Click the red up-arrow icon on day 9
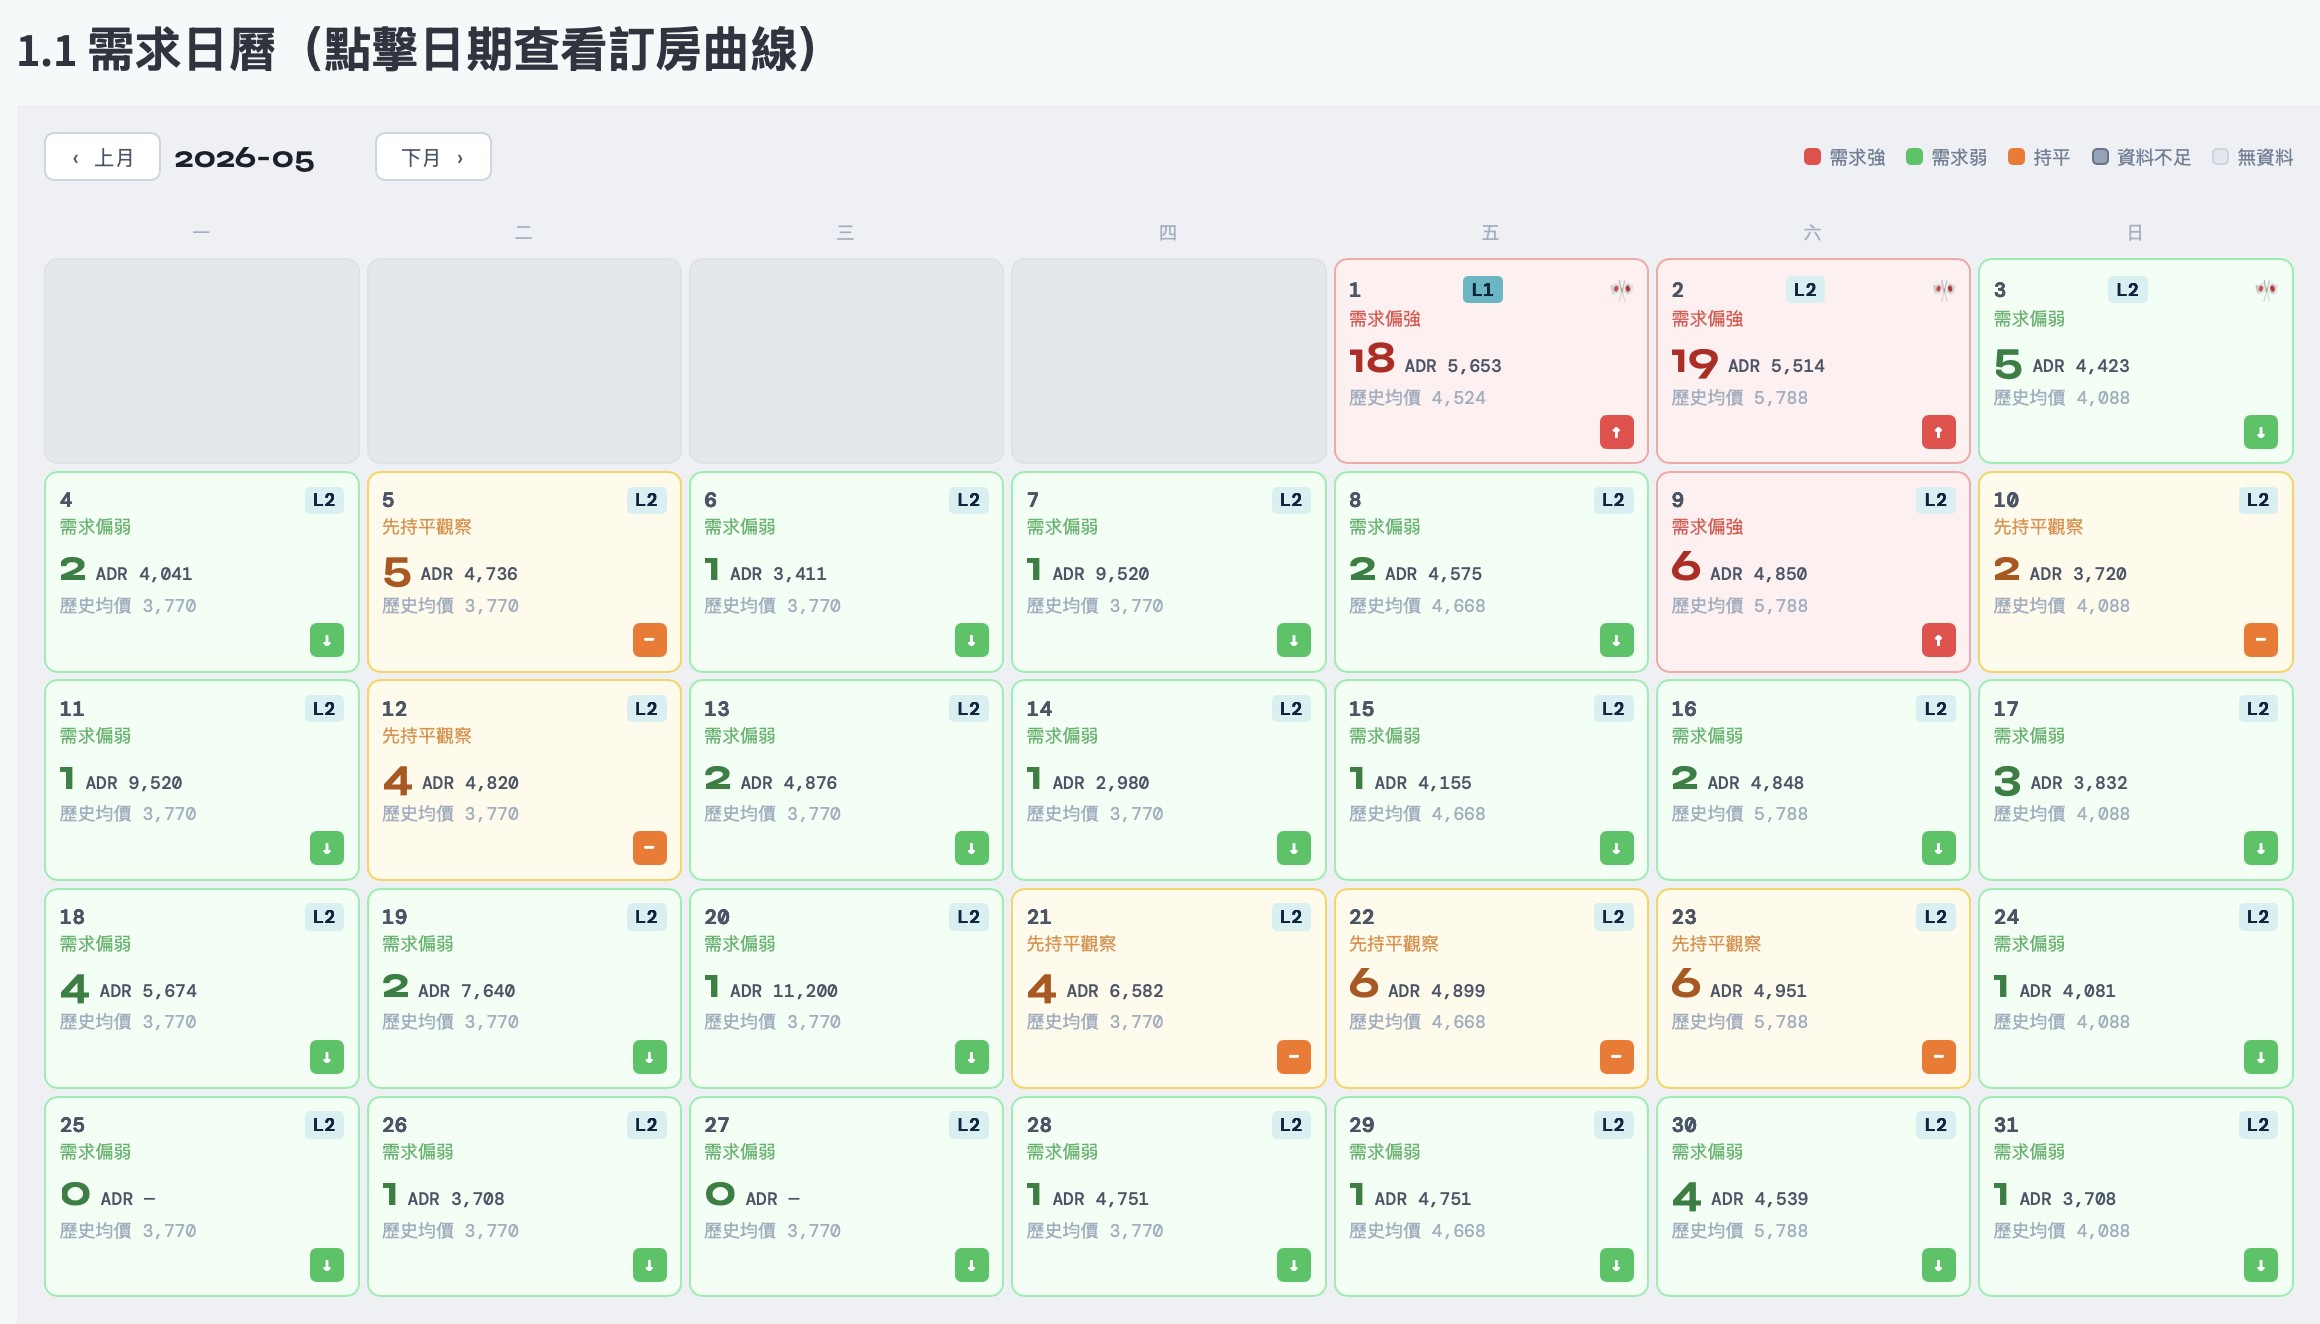2320x1324 pixels. click(1938, 640)
